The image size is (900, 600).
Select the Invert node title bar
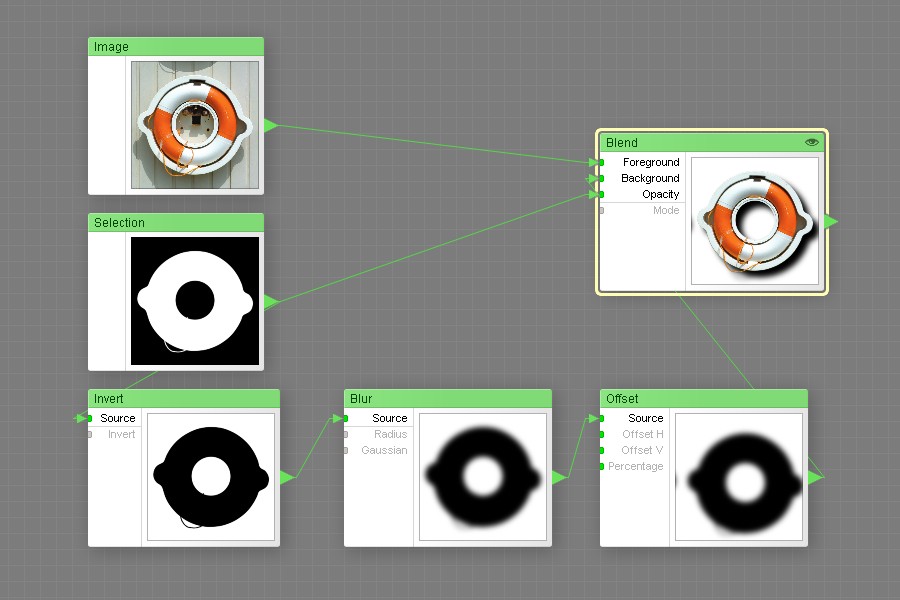pos(184,398)
